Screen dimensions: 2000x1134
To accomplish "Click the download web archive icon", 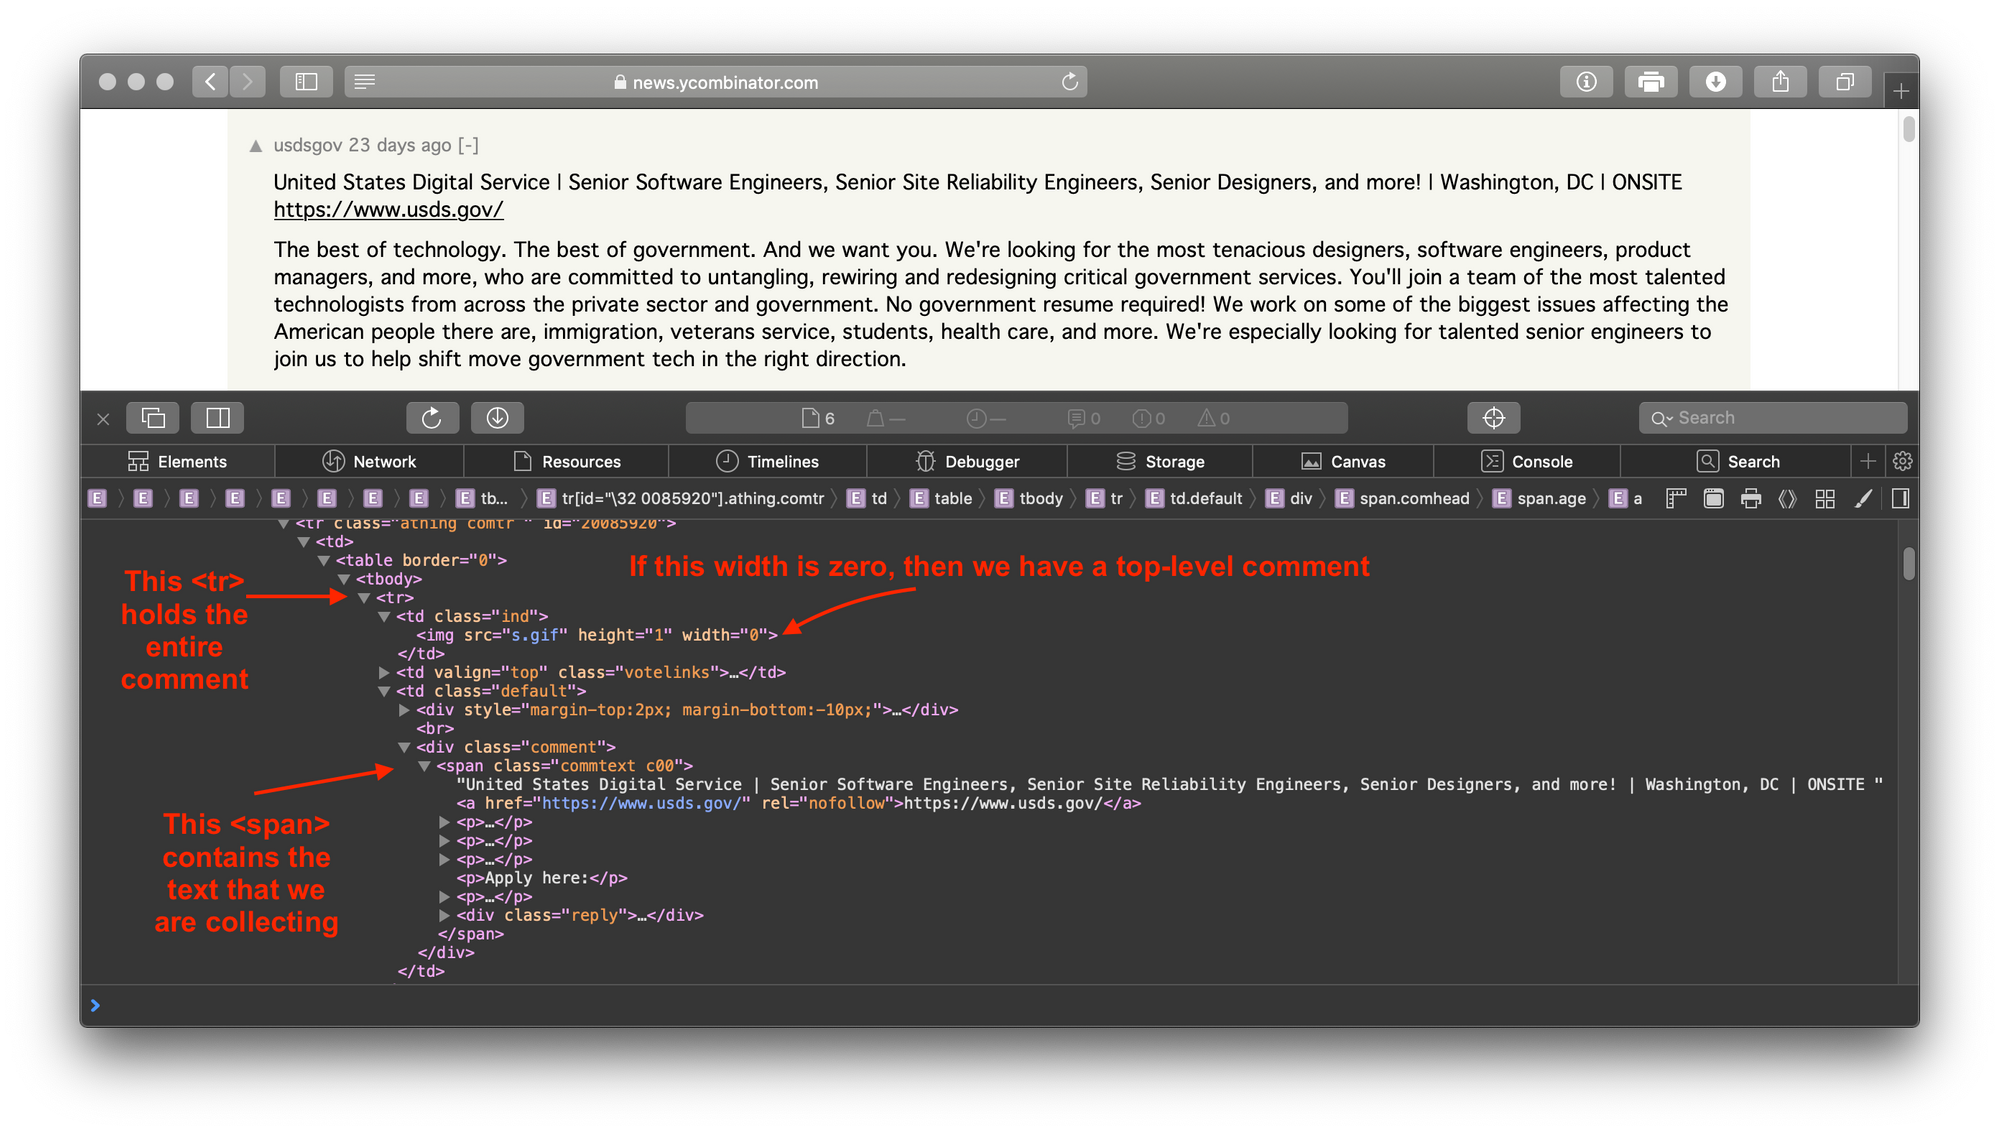I will 497,418.
